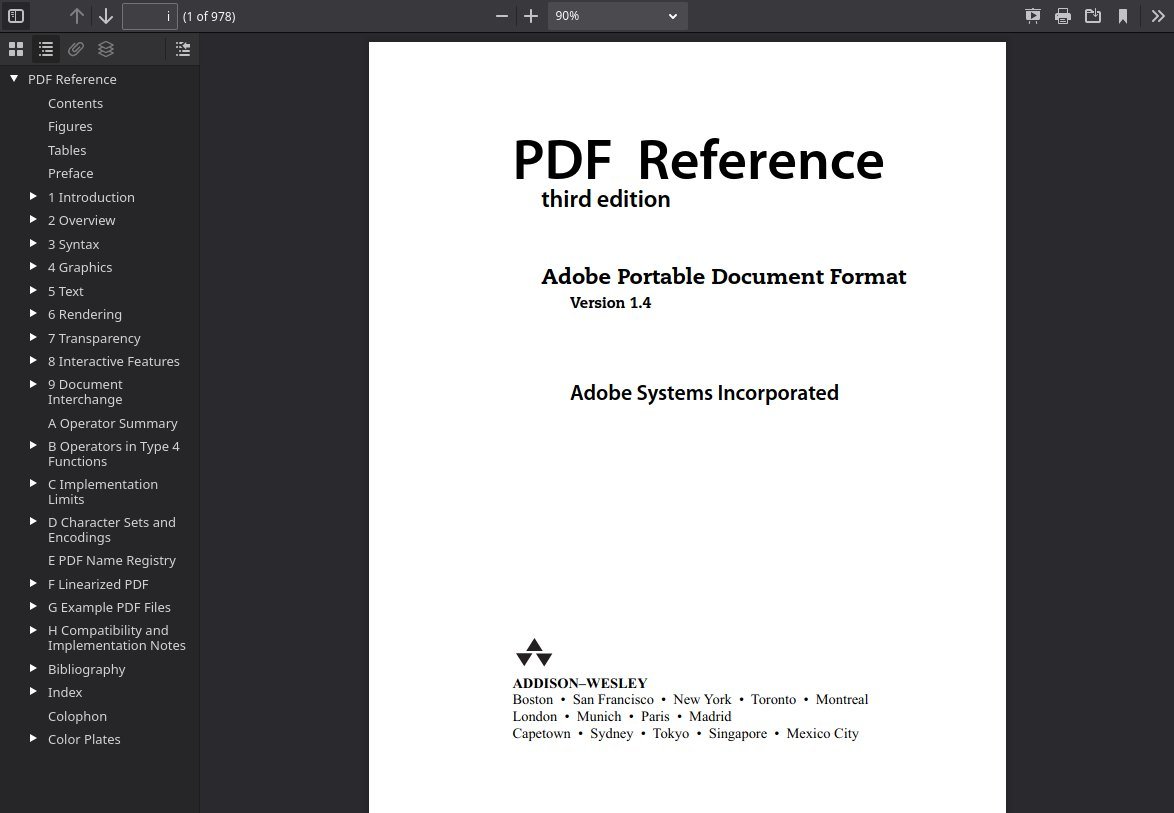Click the current outline item icon

[x=183, y=49]
